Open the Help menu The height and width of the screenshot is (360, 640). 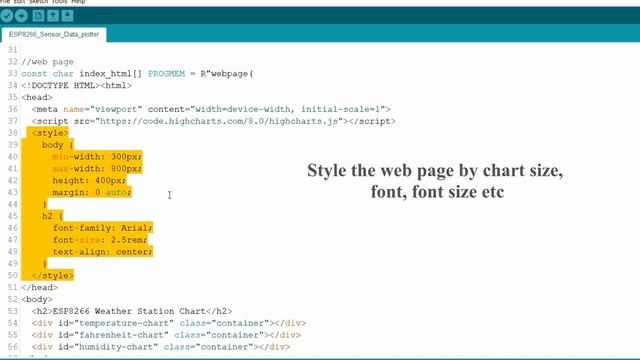pyautogui.click(x=78, y=2)
